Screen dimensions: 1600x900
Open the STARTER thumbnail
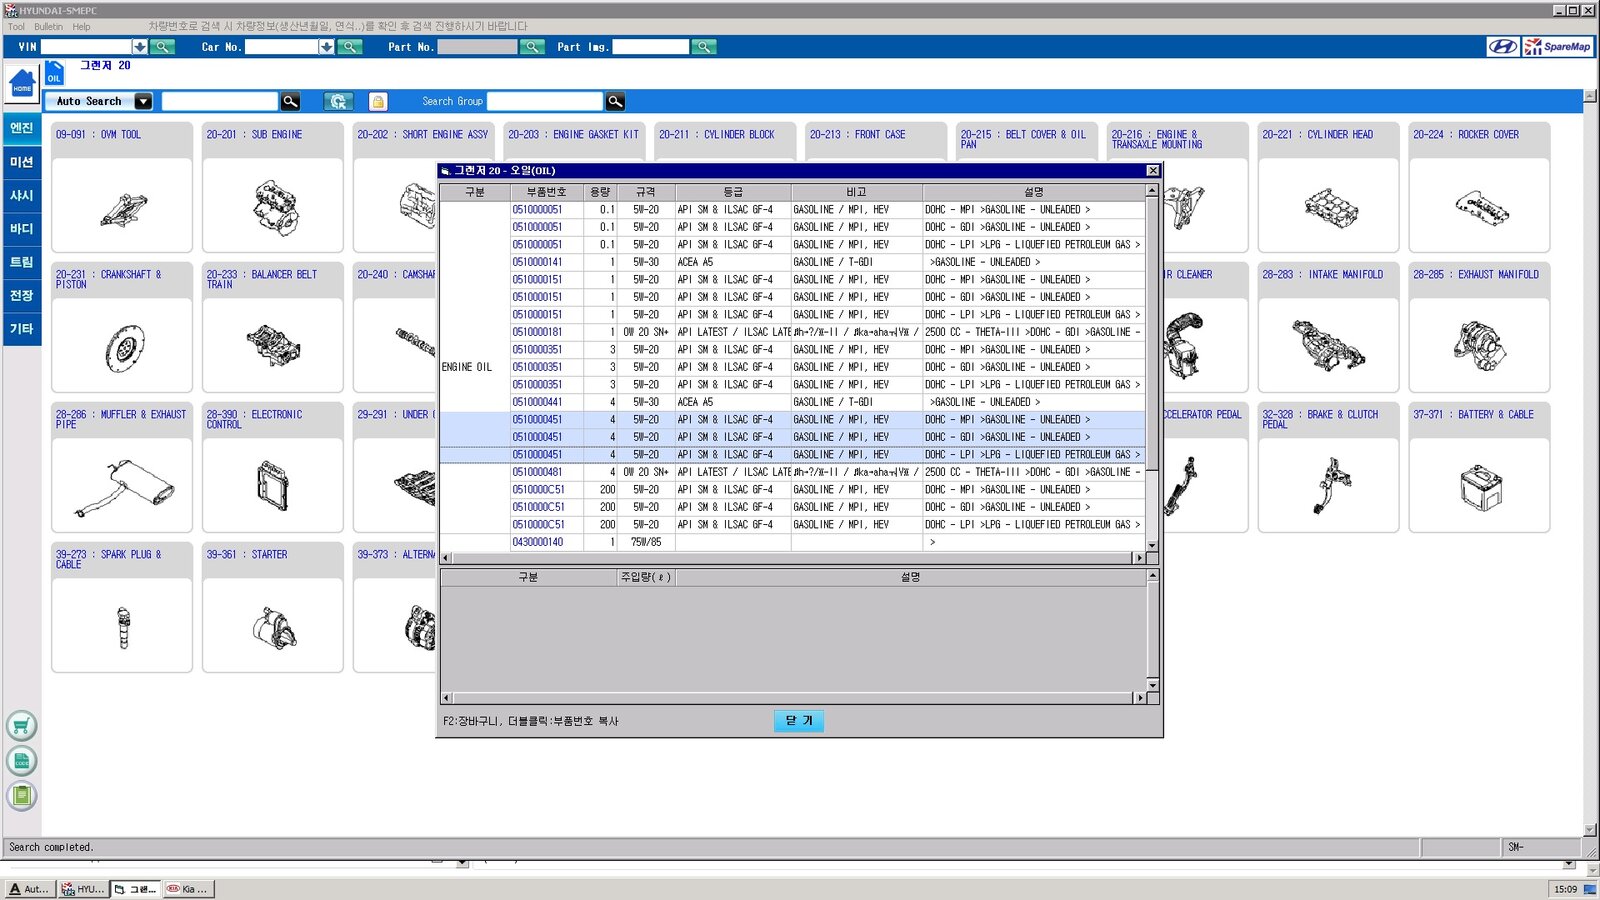point(273,625)
